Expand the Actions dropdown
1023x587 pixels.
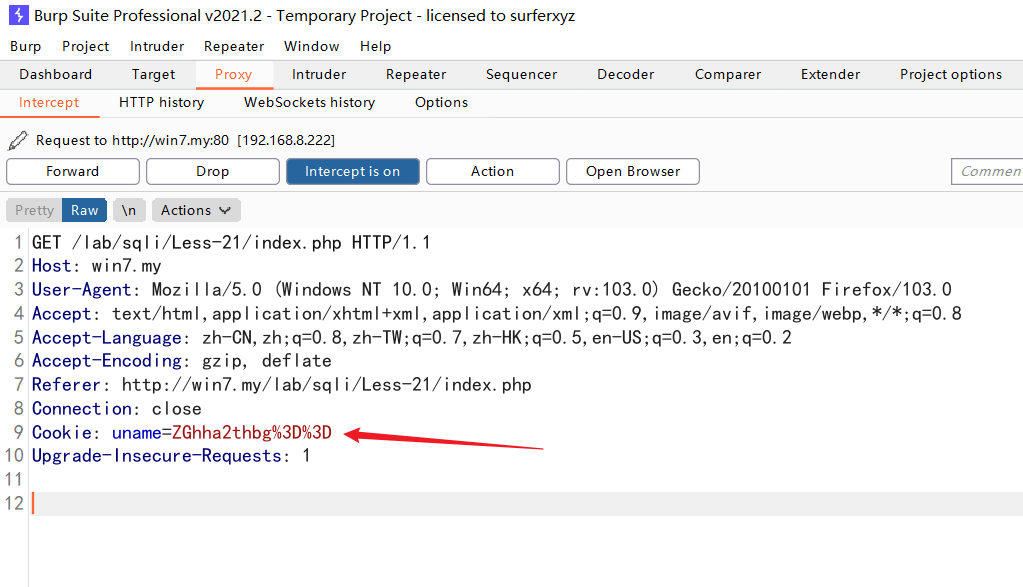[196, 210]
